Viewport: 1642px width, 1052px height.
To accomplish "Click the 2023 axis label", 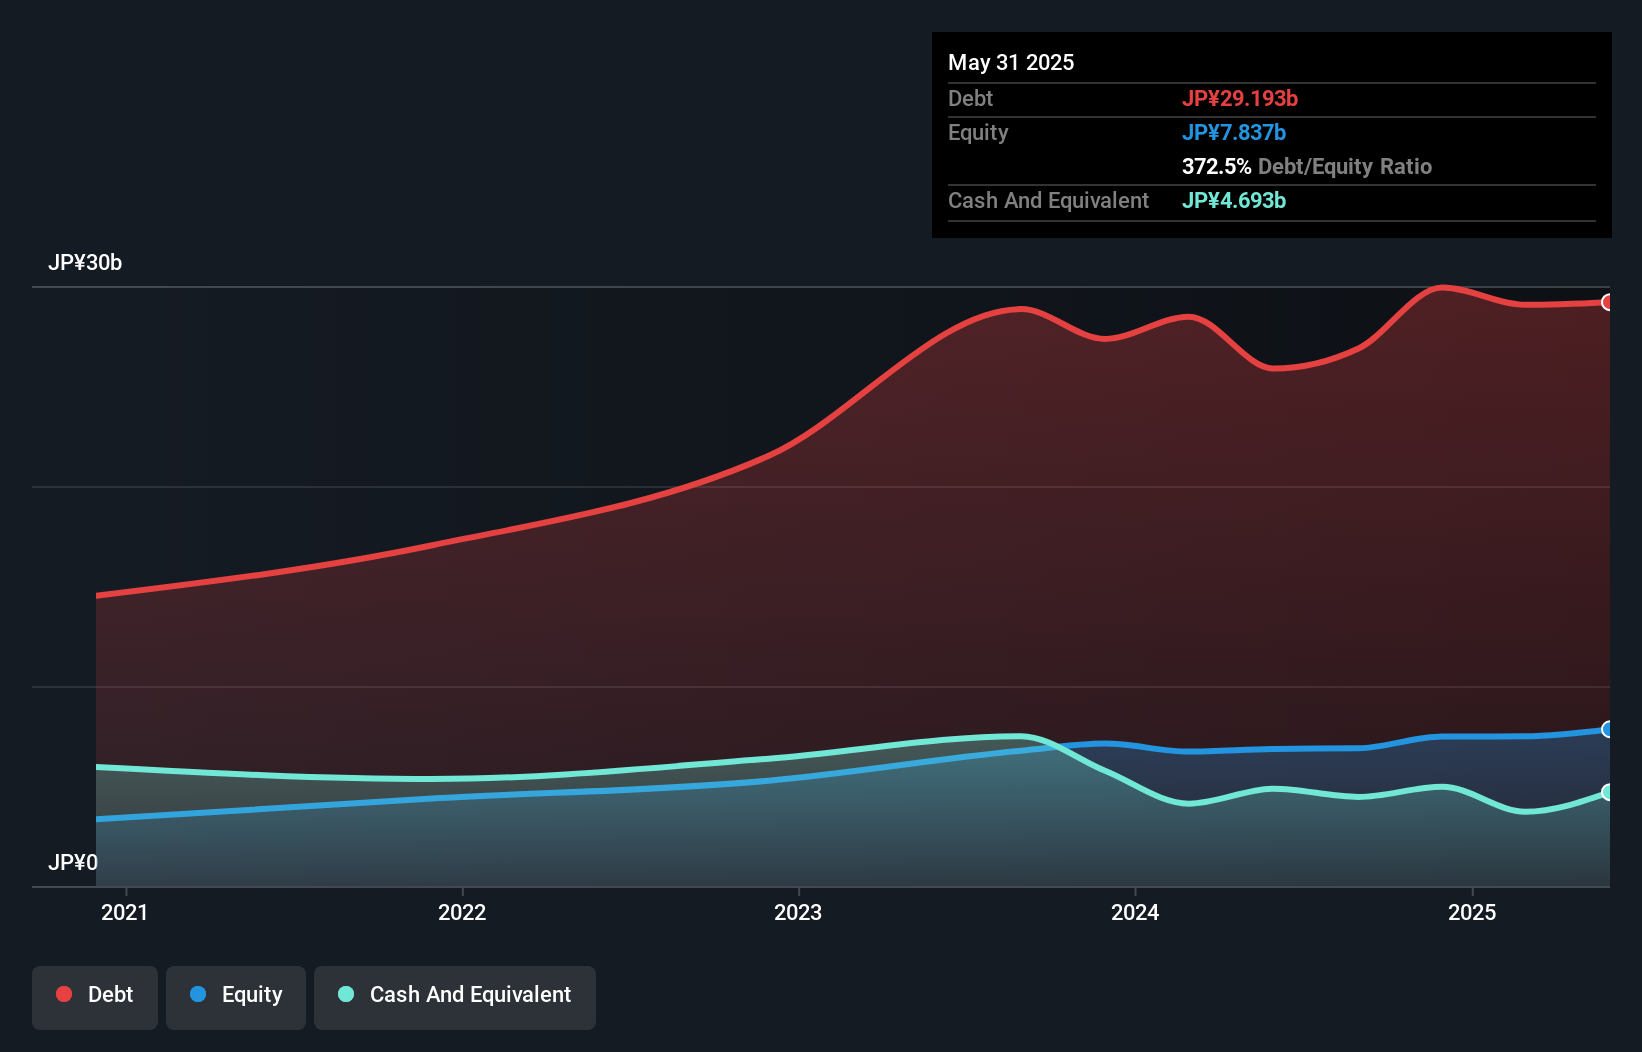I will (798, 912).
